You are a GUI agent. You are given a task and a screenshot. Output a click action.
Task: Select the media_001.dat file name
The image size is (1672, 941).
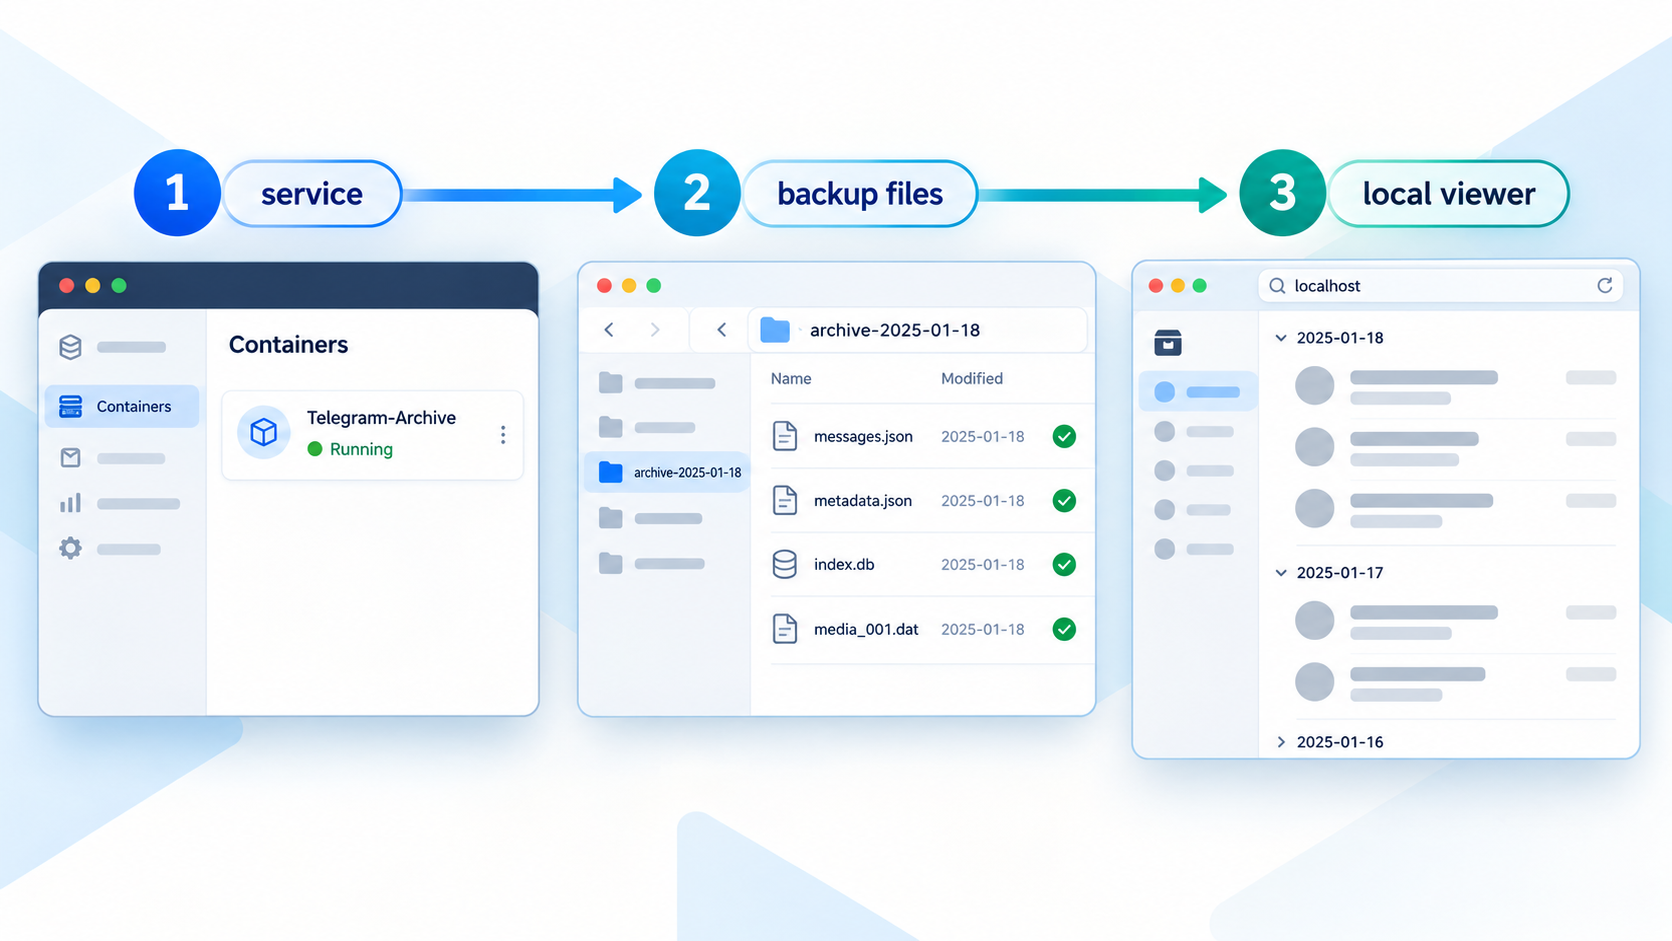pyautogui.click(x=866, y=629)
